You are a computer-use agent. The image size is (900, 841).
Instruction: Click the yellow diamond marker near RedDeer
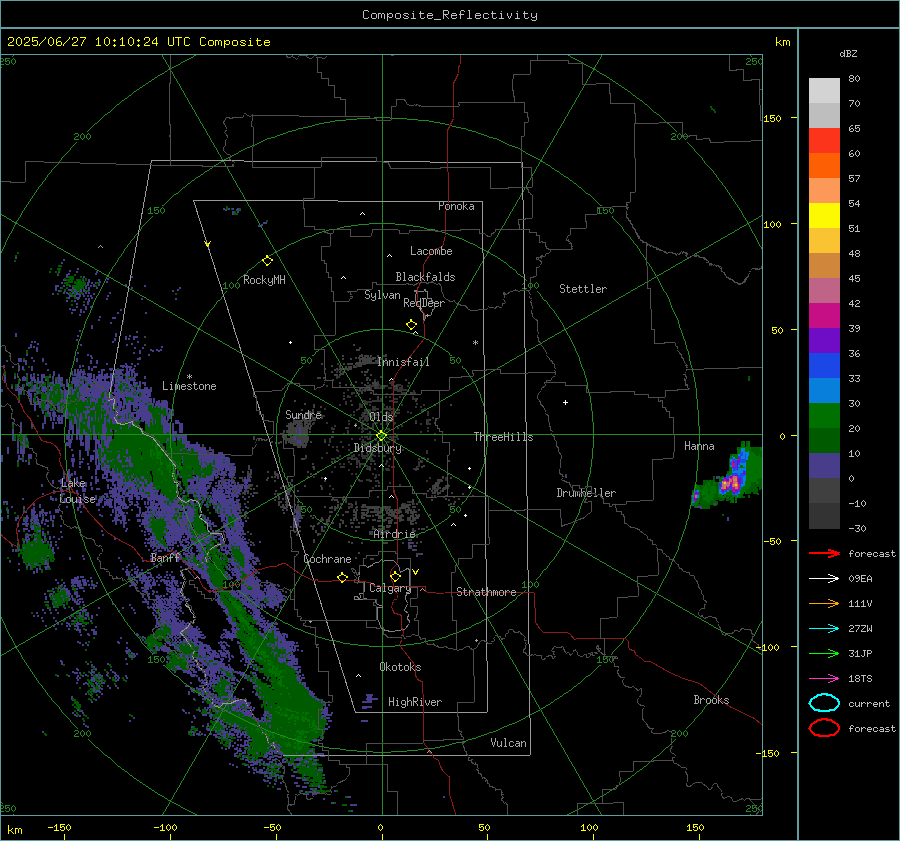pyautogui.click(x=411, y=325)
